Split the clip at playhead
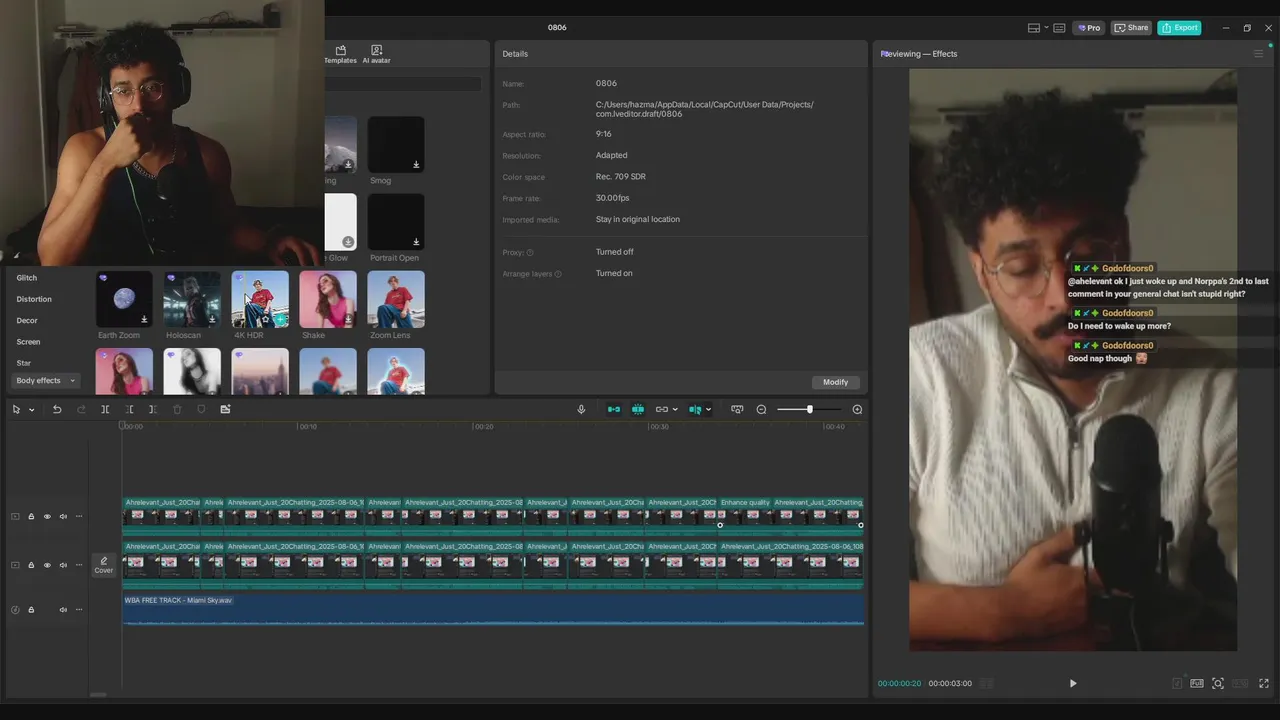The width and height of the screenshot is (1280, 720). (105, 409)
